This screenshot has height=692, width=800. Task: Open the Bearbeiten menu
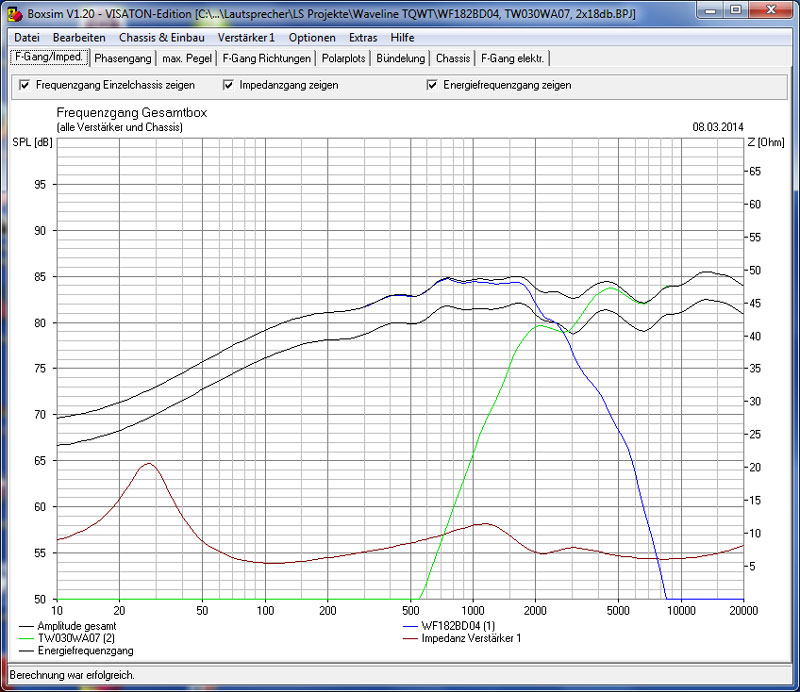click(79, 37)
